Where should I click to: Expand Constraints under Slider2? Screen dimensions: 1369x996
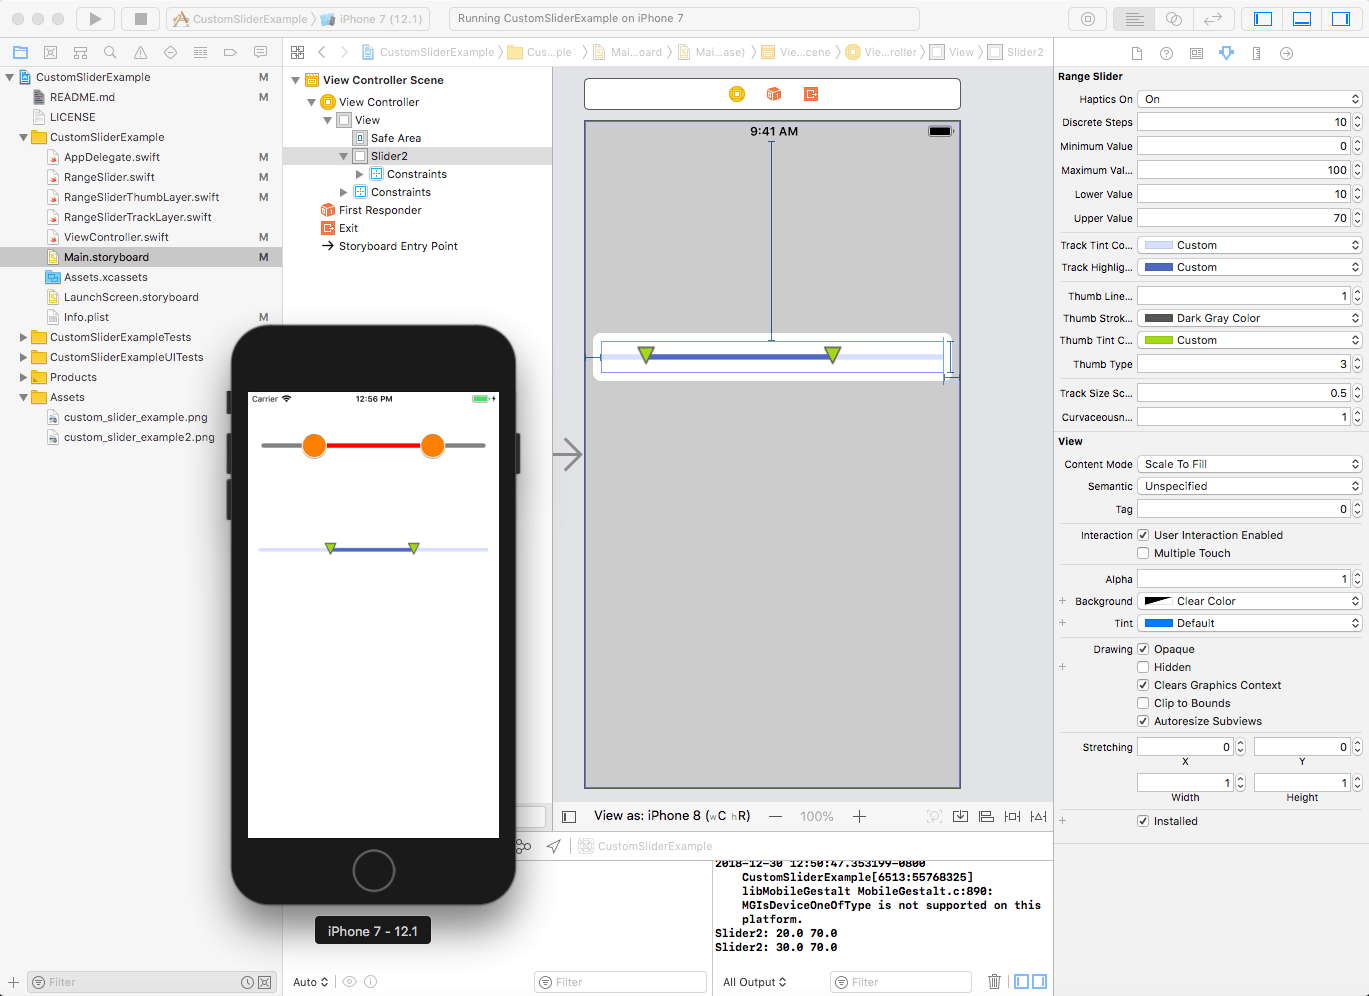(x=358, y=173)
